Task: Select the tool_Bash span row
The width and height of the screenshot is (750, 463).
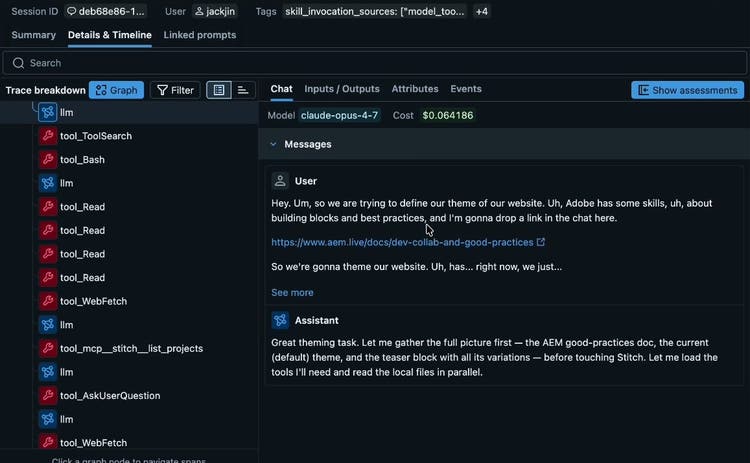Action: [x=129, y=159]
